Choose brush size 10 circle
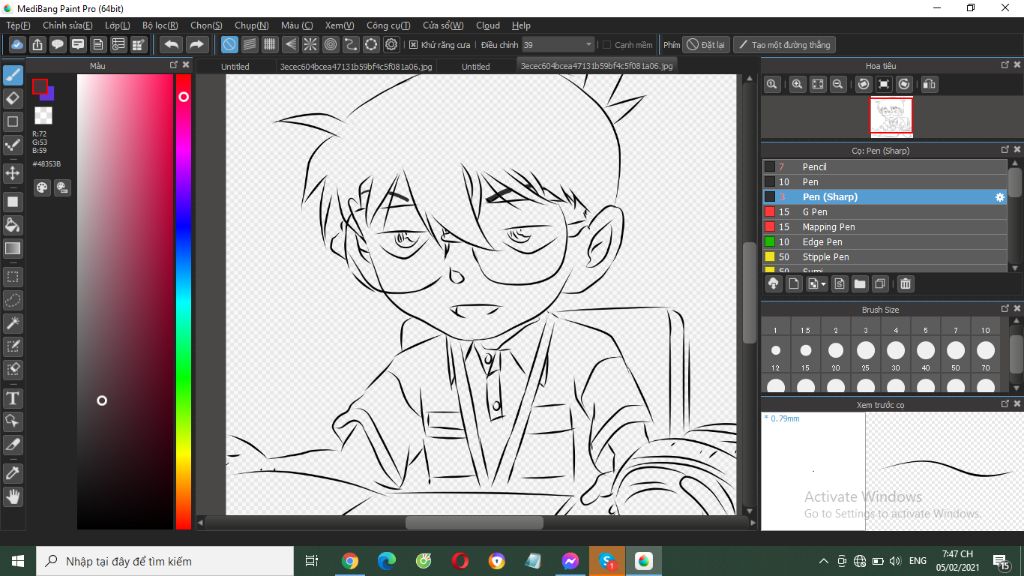This screenshot has width=1024, height=576. [985, 351]
